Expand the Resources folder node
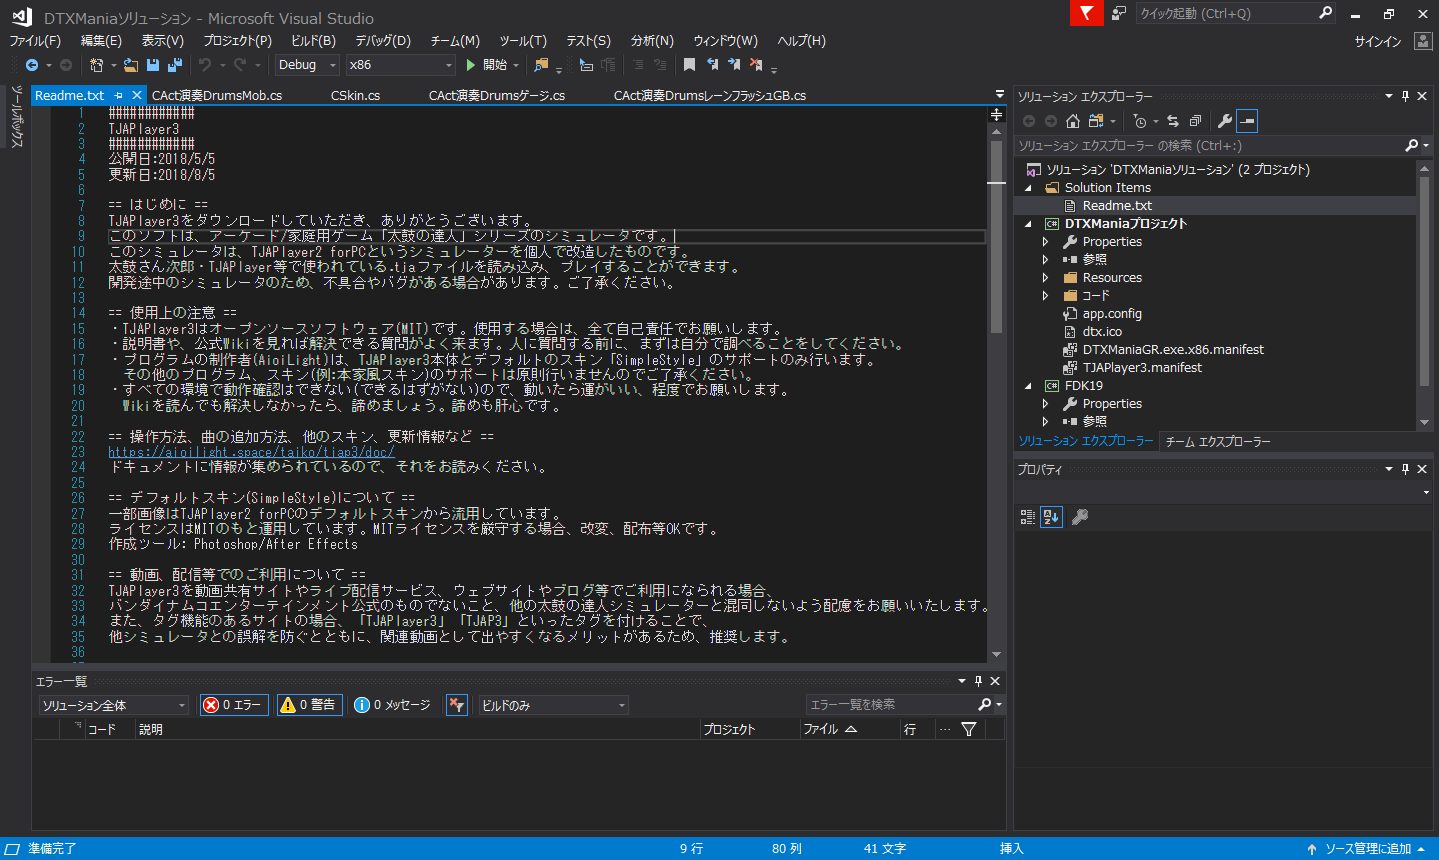Screen dimensions: 1439x860 pos(1046,278)
